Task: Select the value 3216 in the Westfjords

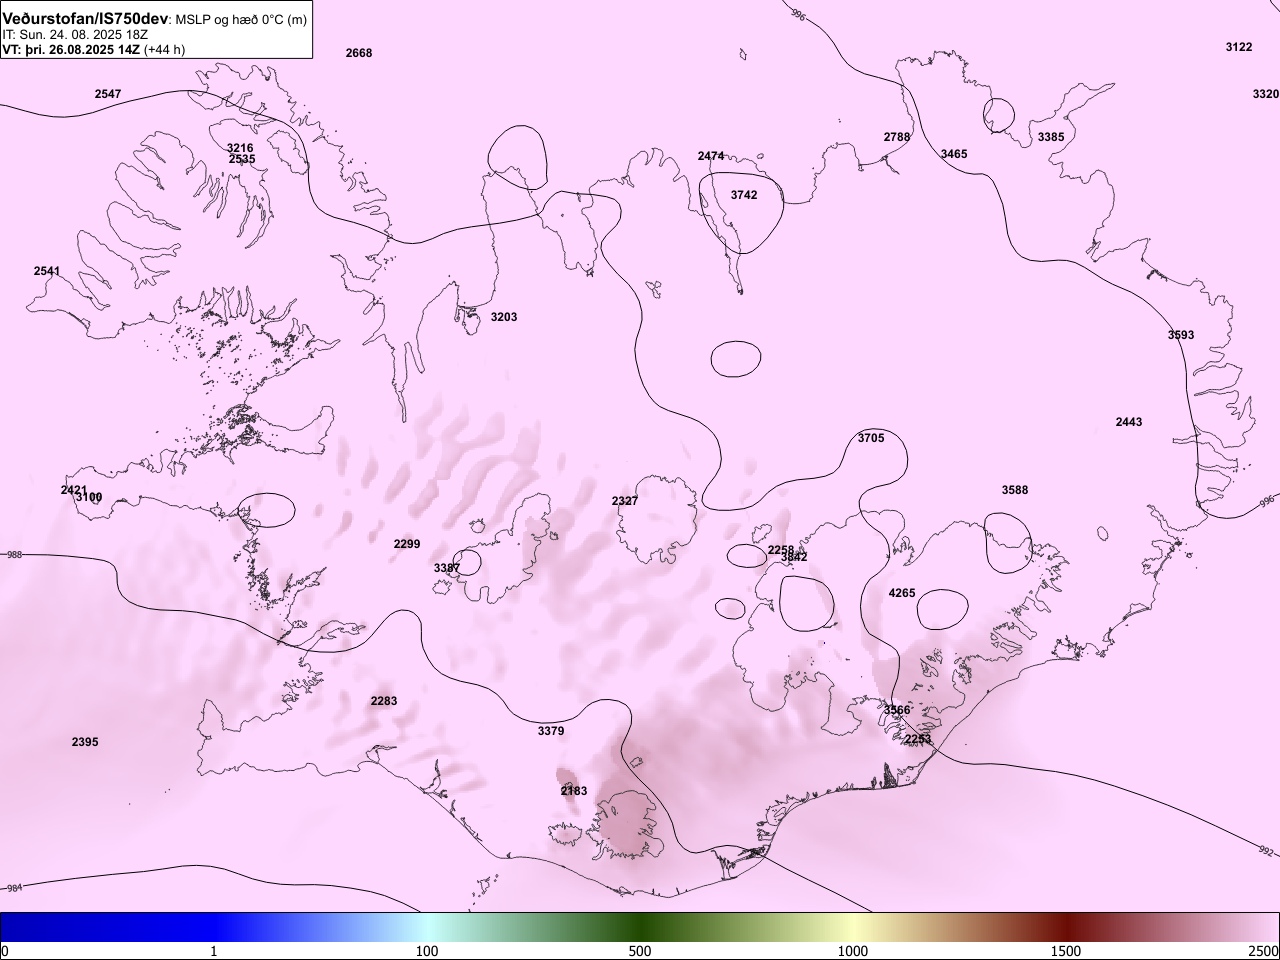Action: (x=240, y=148)
